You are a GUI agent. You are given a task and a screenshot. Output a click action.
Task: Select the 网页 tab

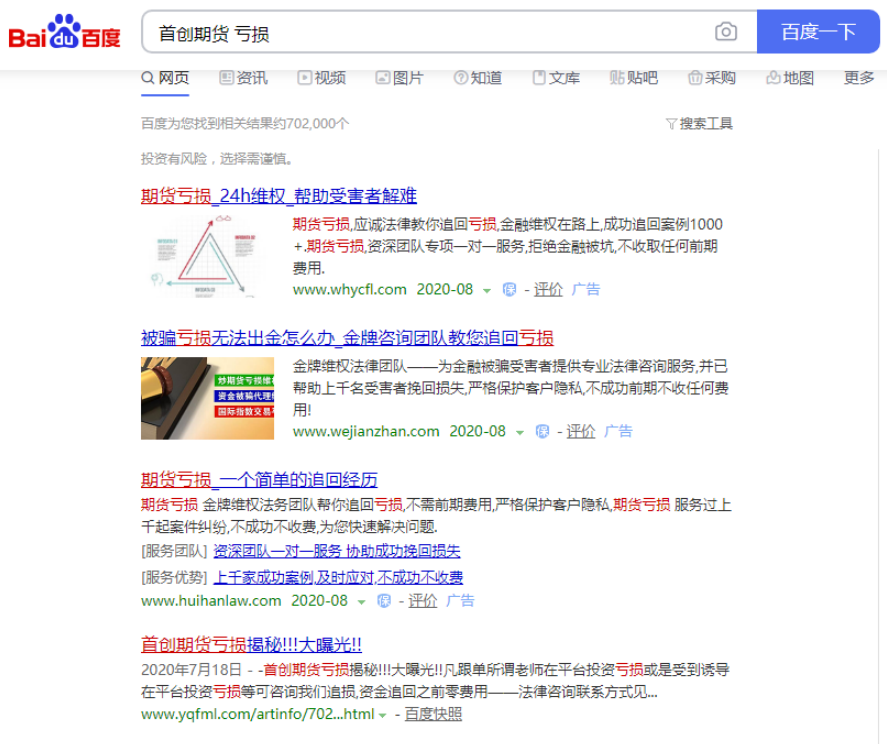pyautogui.click(x=165, y=78)
